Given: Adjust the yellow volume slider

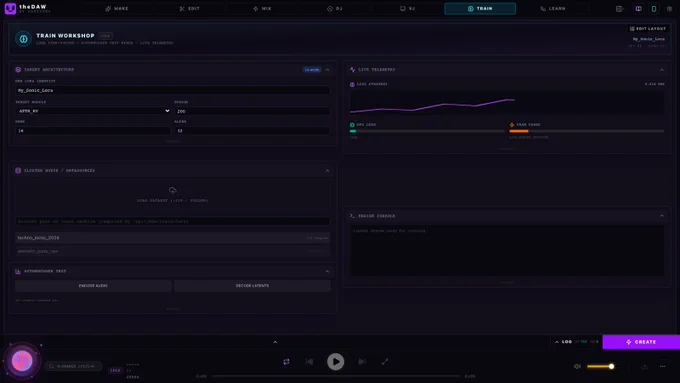Looking at the screenshot, I should (x=600, y=367).
